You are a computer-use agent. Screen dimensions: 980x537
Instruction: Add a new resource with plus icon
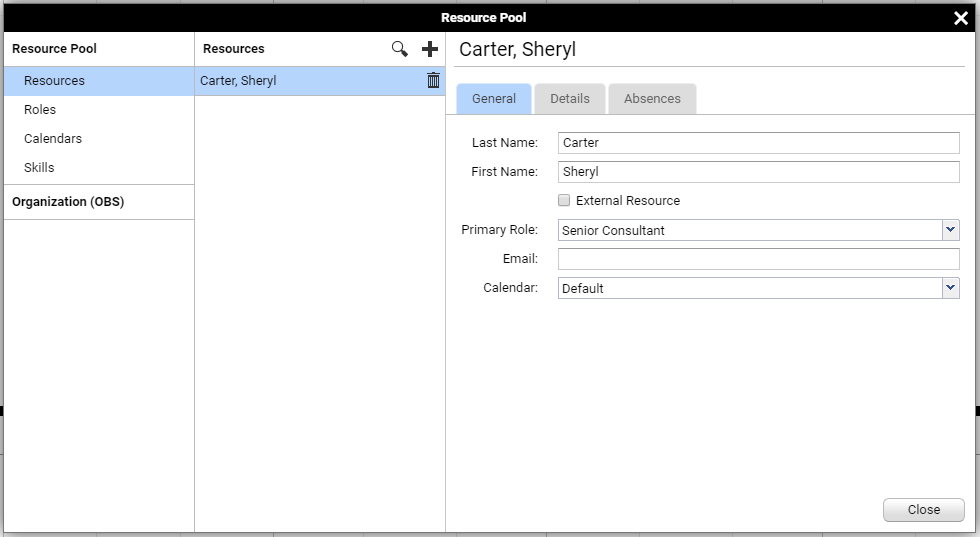pos(430,49)
